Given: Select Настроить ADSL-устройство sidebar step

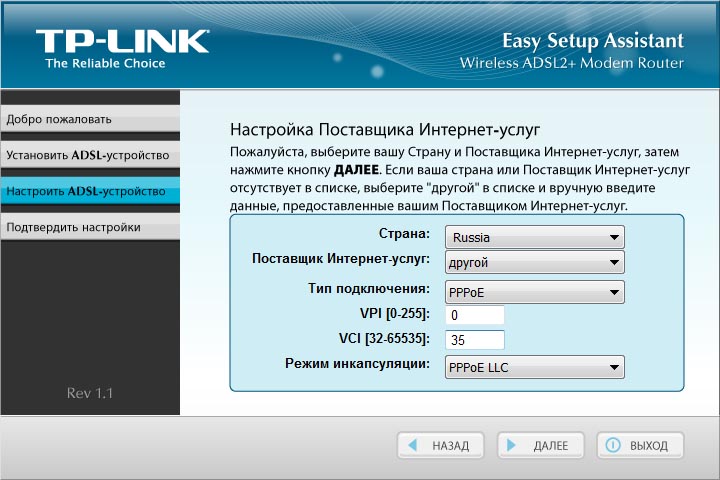Looking at the screenshot, I should (90, 191).
